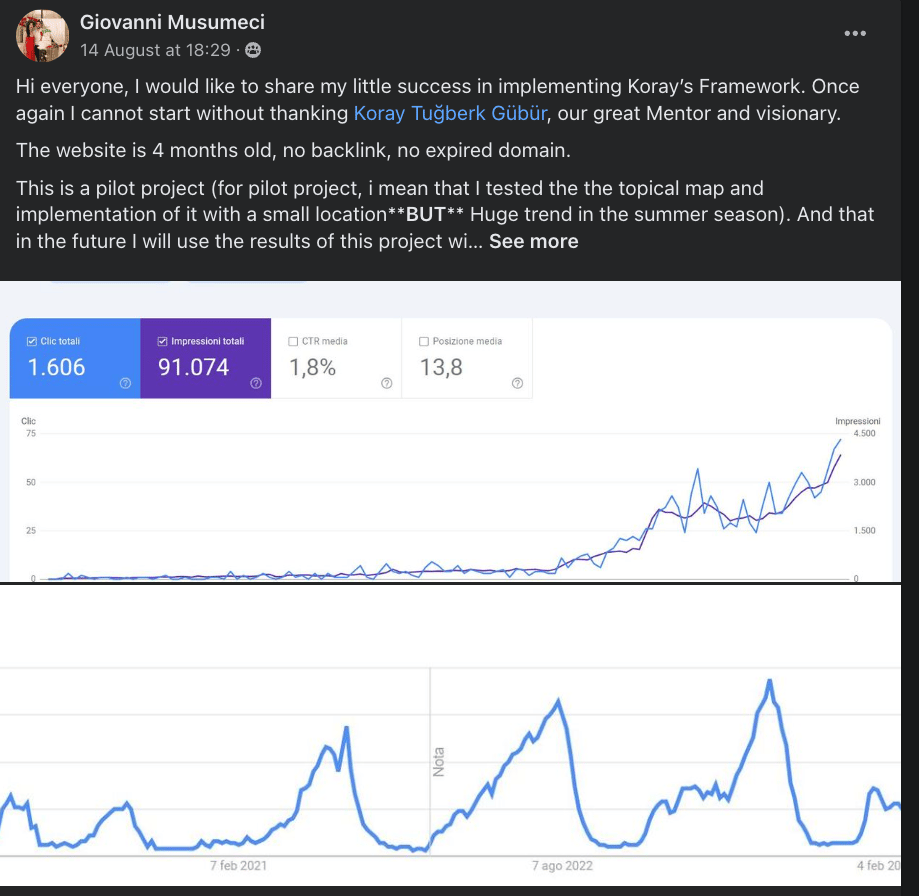Image resolution: width=919 pixels, height=896 pixels.
Task: Uncheck the Impressioni totali checkbox
Action: [164, 342]
